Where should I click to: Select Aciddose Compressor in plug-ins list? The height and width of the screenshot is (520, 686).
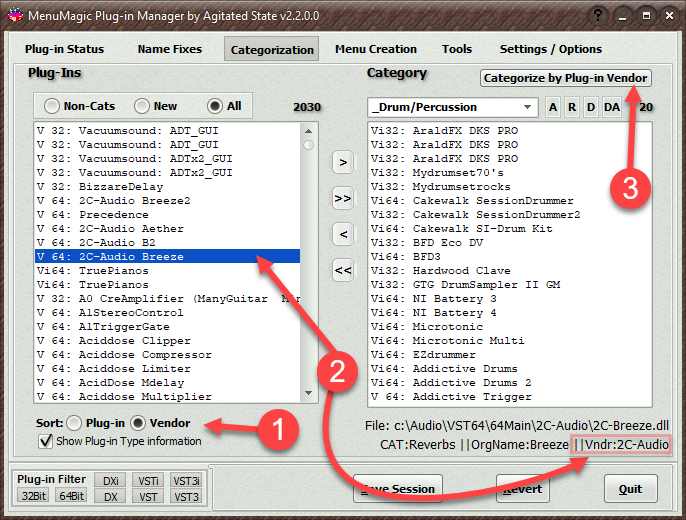(168, 355)
